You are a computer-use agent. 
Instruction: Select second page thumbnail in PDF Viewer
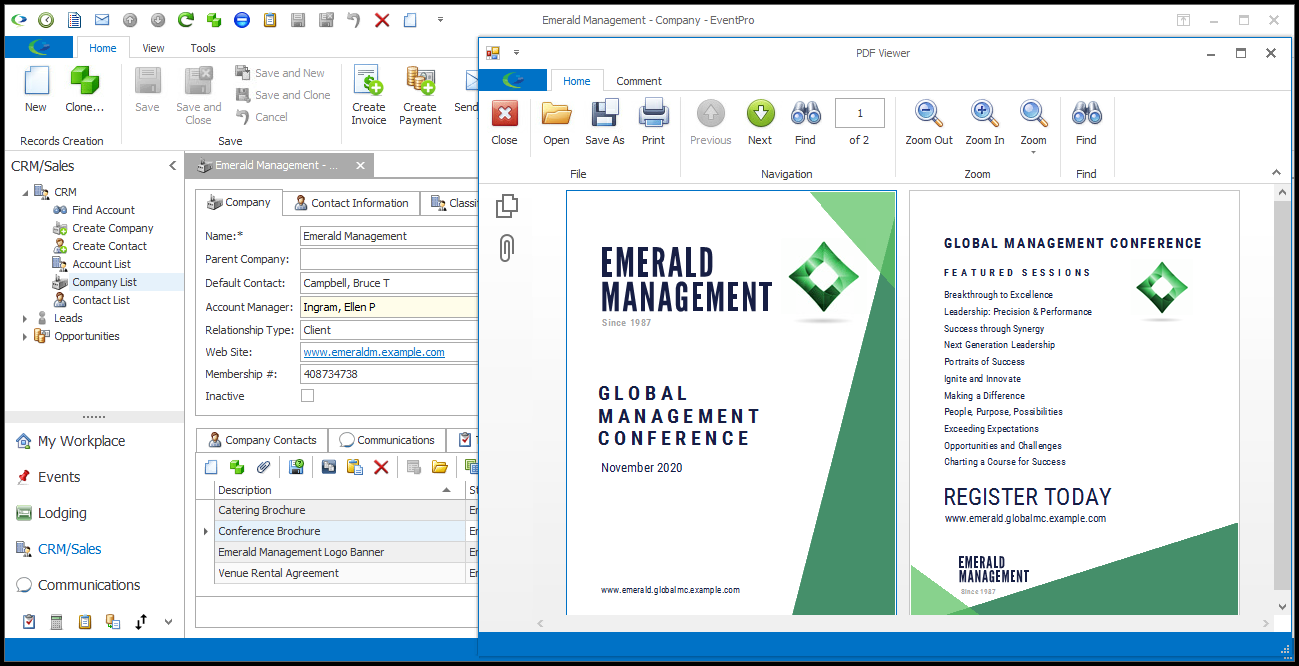click(1074, 402)
